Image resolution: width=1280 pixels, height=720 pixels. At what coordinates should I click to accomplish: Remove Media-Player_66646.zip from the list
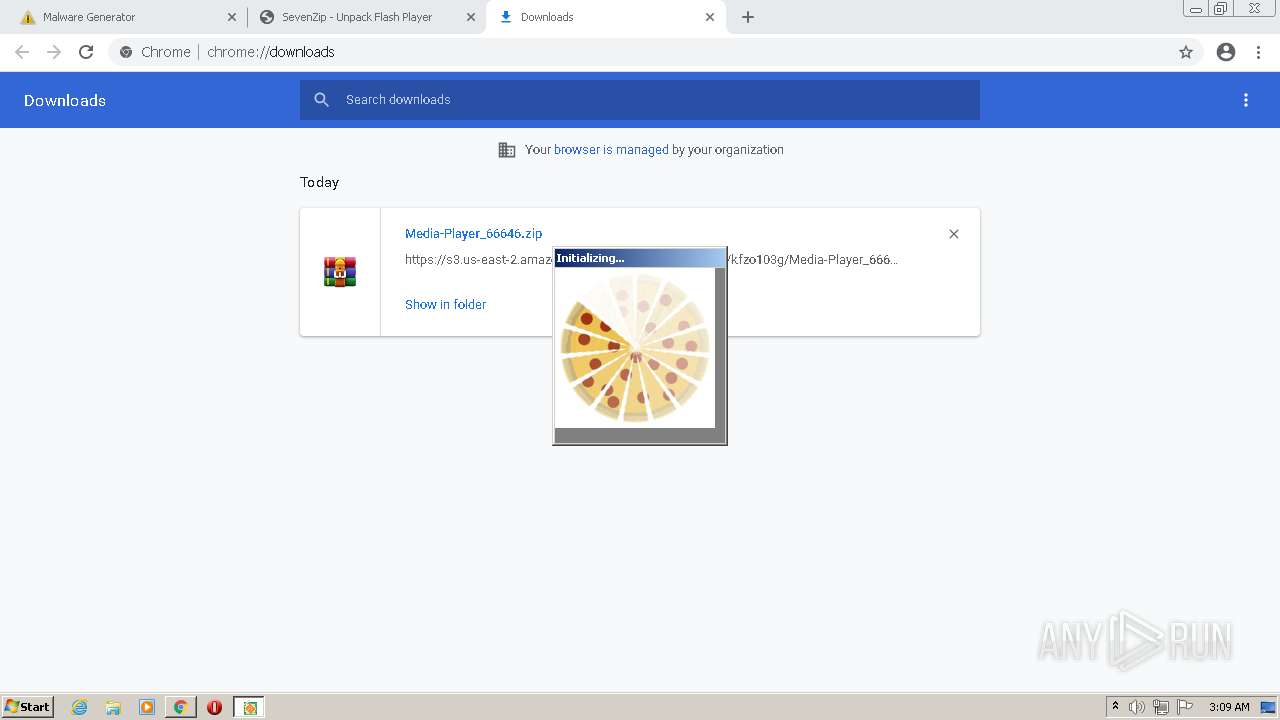pyautogui.click(x=954, y=234)
